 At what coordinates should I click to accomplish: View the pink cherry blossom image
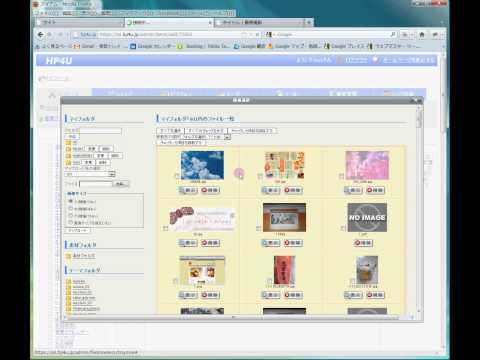(x=353, y=190)
